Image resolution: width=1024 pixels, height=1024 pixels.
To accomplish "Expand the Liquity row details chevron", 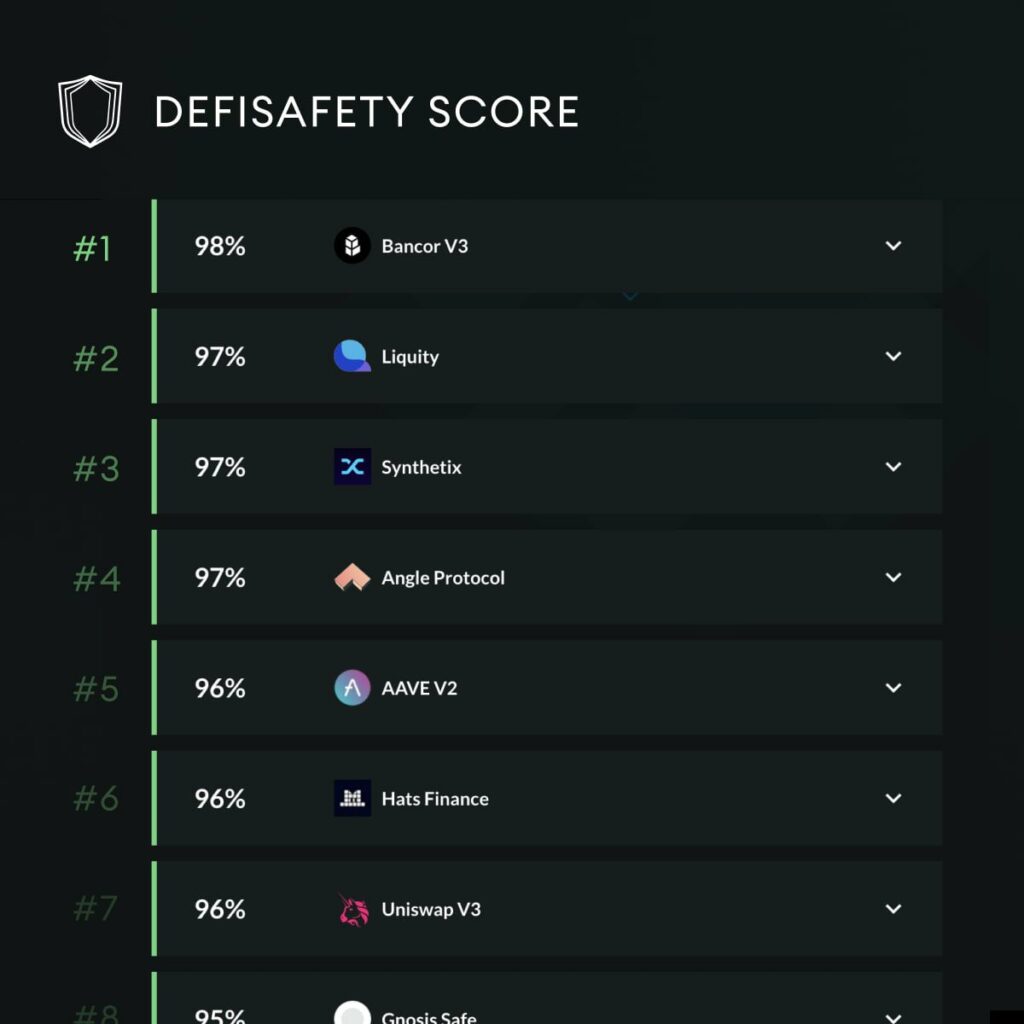I will (893, 356).
